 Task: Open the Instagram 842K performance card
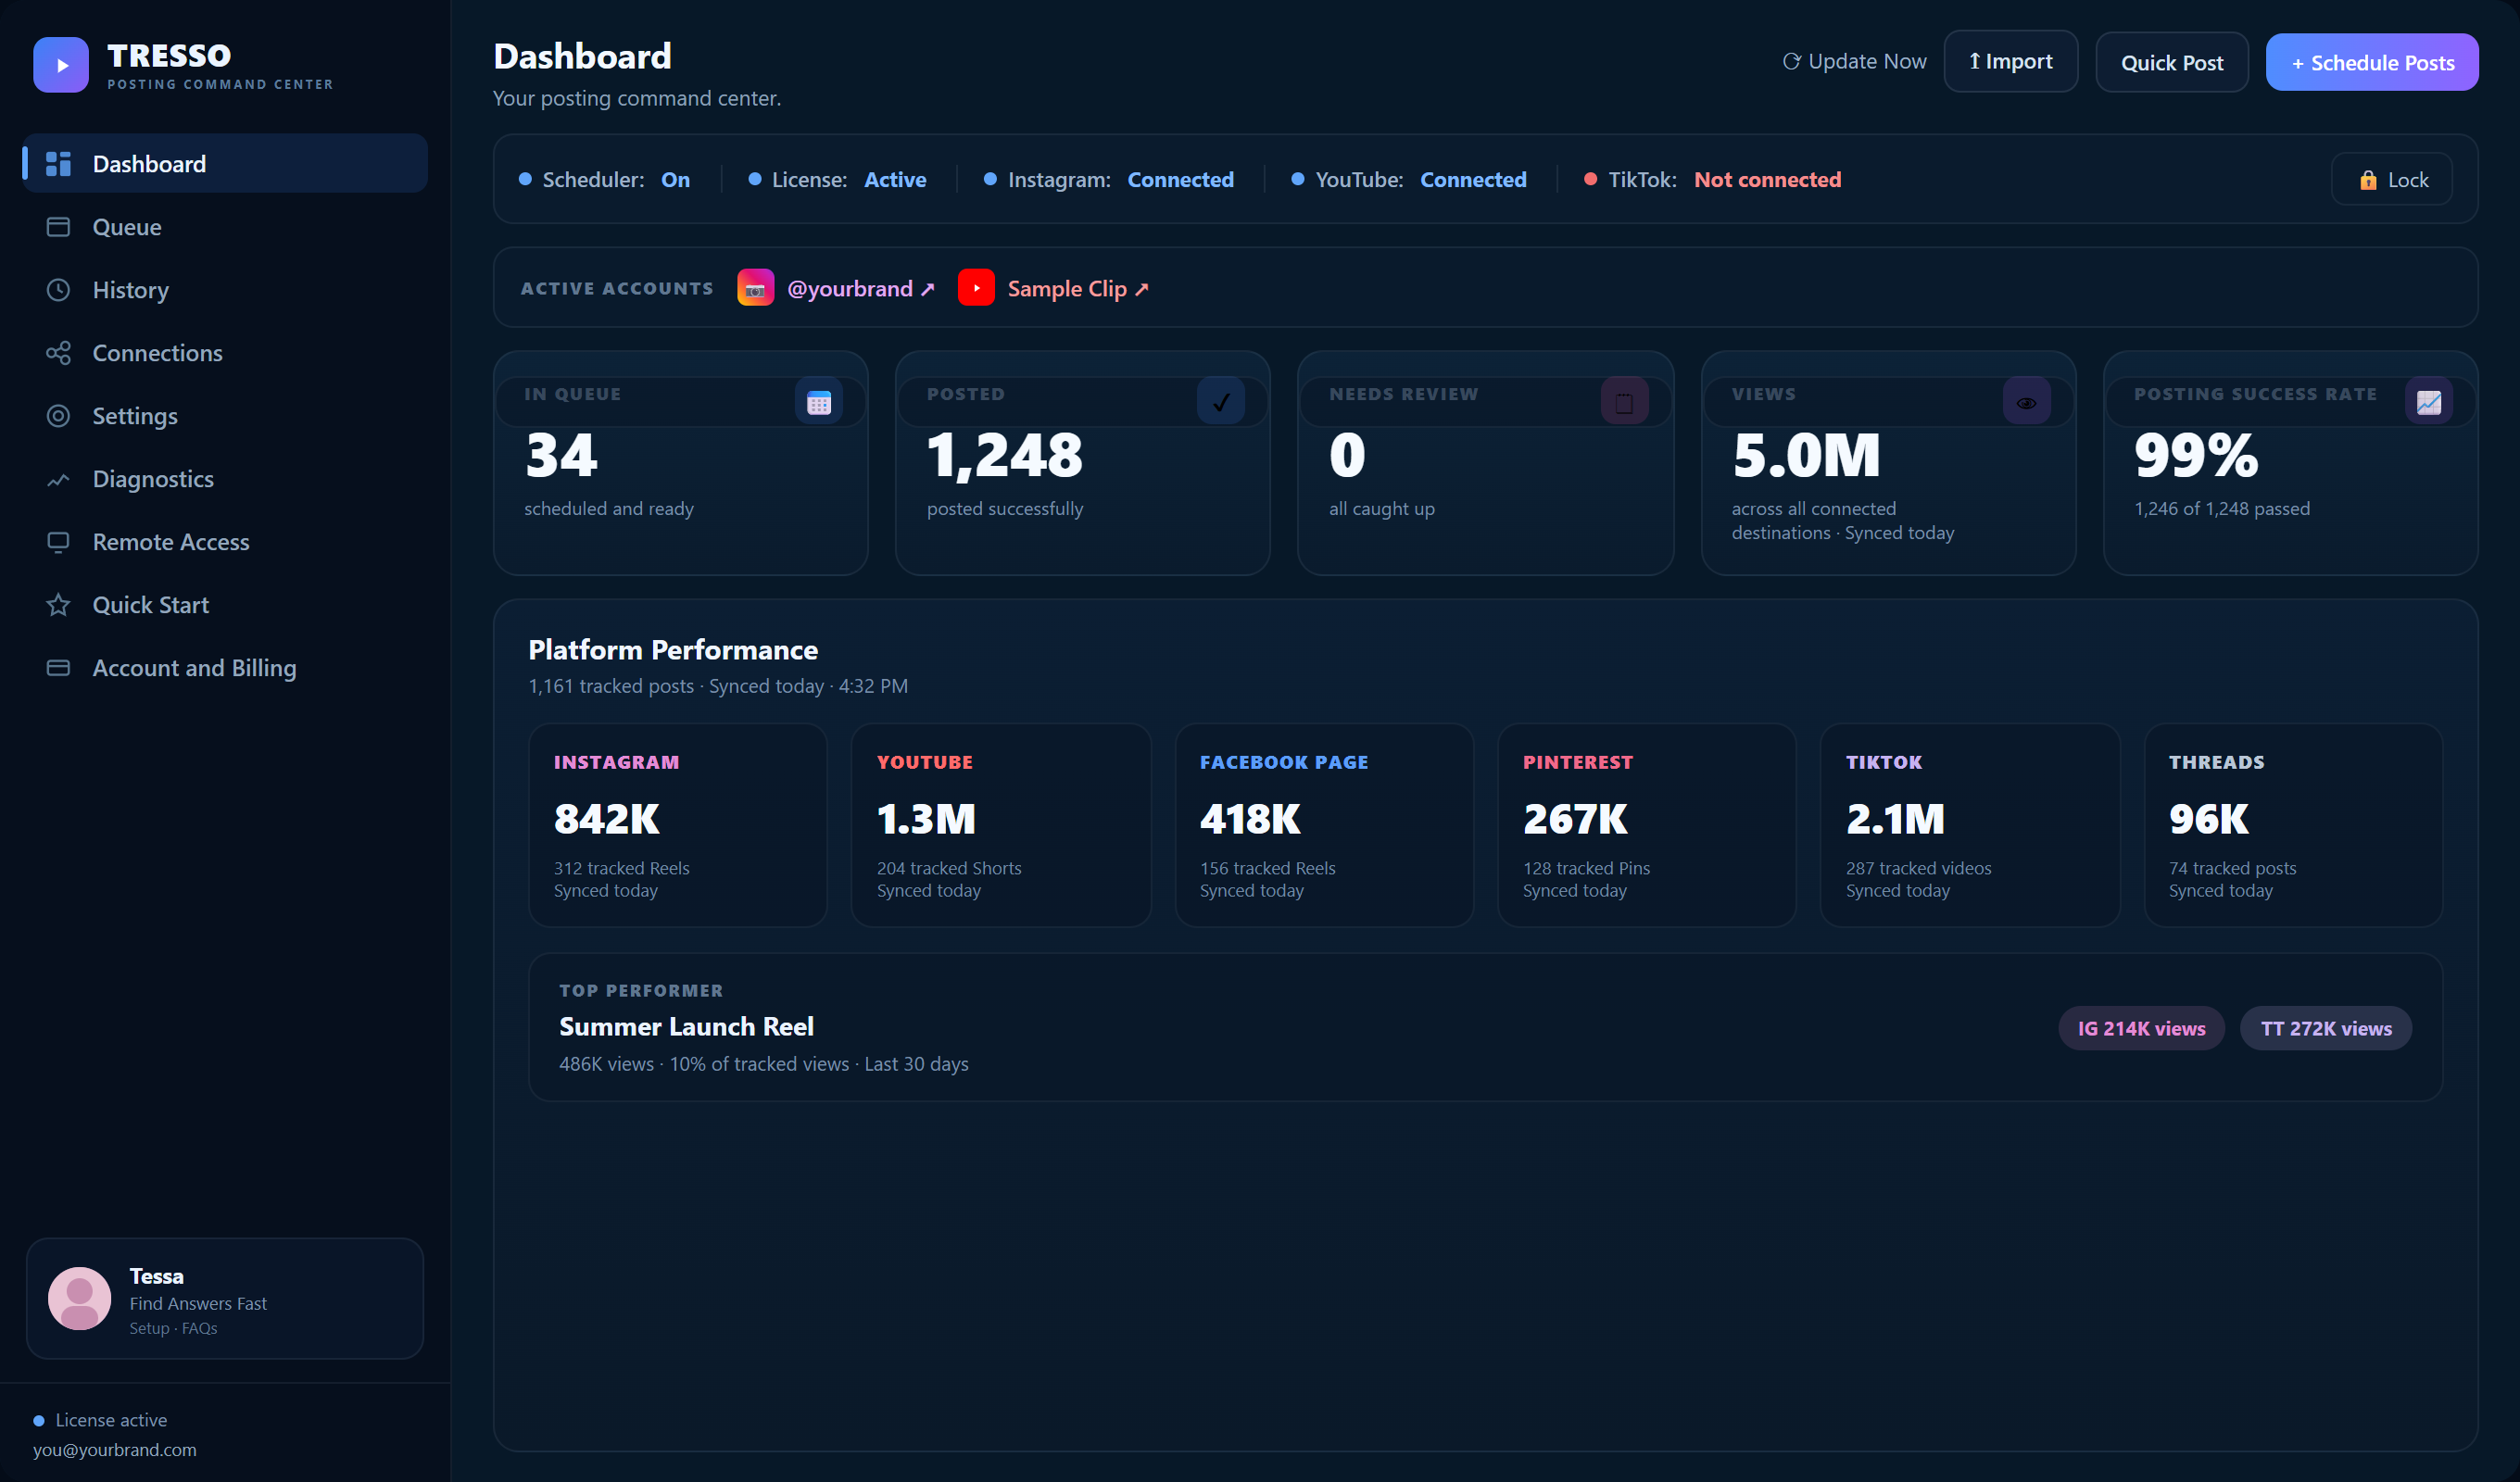(678, 825)
